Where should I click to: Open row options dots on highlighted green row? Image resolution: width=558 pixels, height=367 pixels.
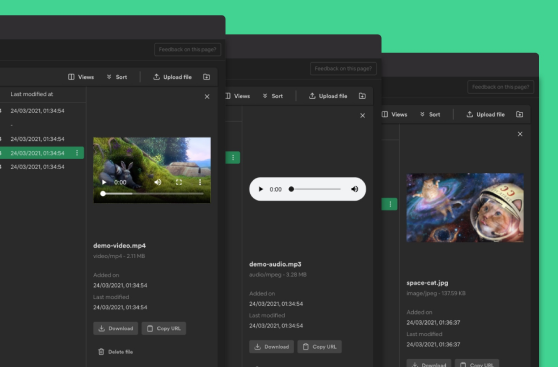tap(77, 153)
